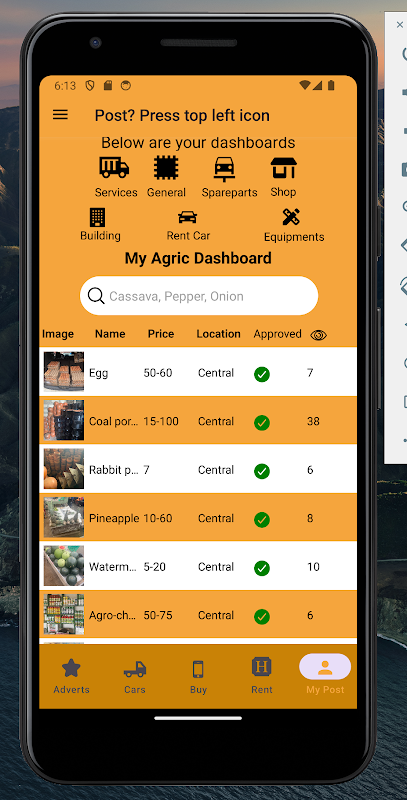This screenshot has width=407, height=800.
Task: Open the Rent tab
Action: click(x=262, y=676)
